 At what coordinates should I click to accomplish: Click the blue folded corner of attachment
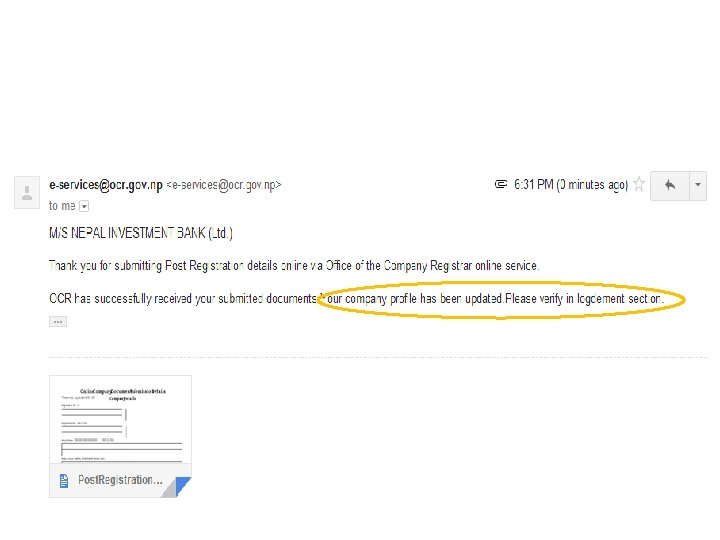pyautogui.click(x=183, y=487)
